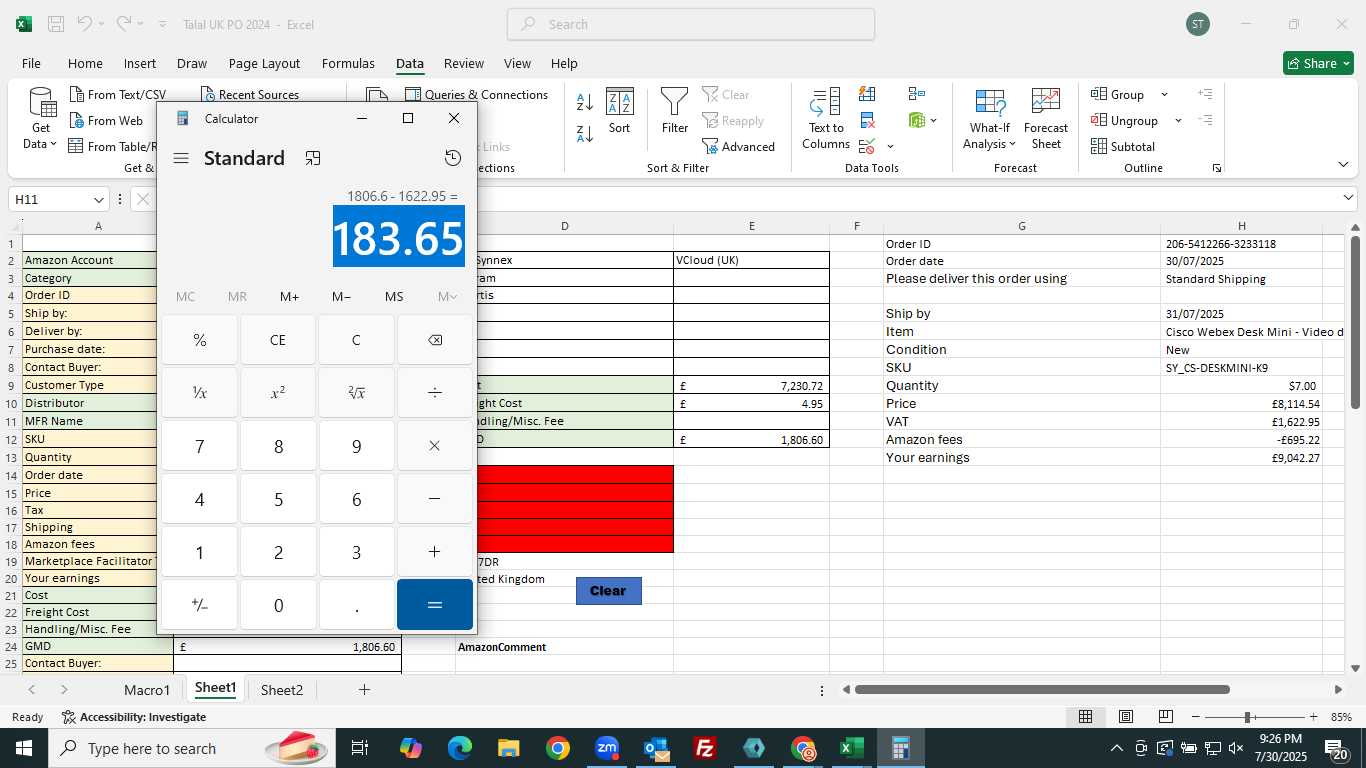This screenshot has width=1366, height=768.
Task: Select the Macro1 sheet tab
Action: [x=147, y=690]
